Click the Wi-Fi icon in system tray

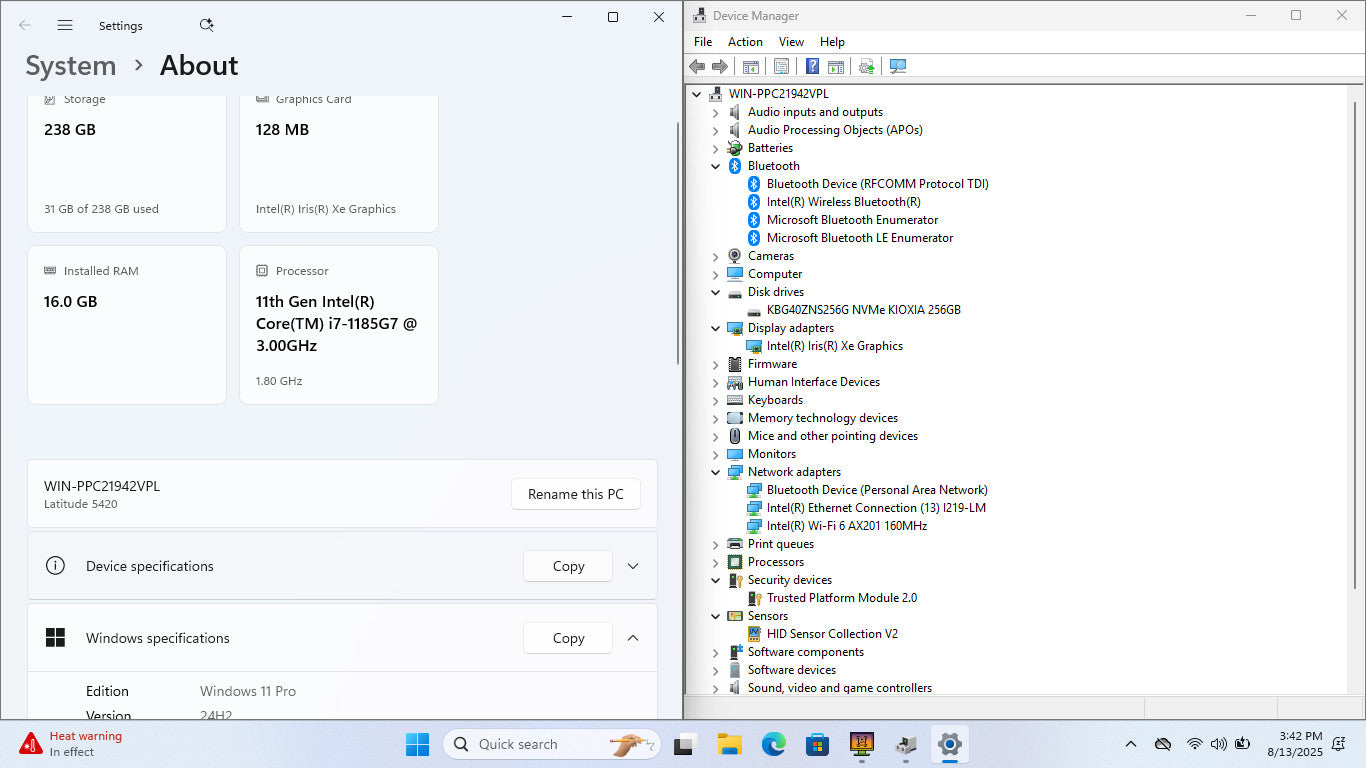click(x=1194, y=744)
